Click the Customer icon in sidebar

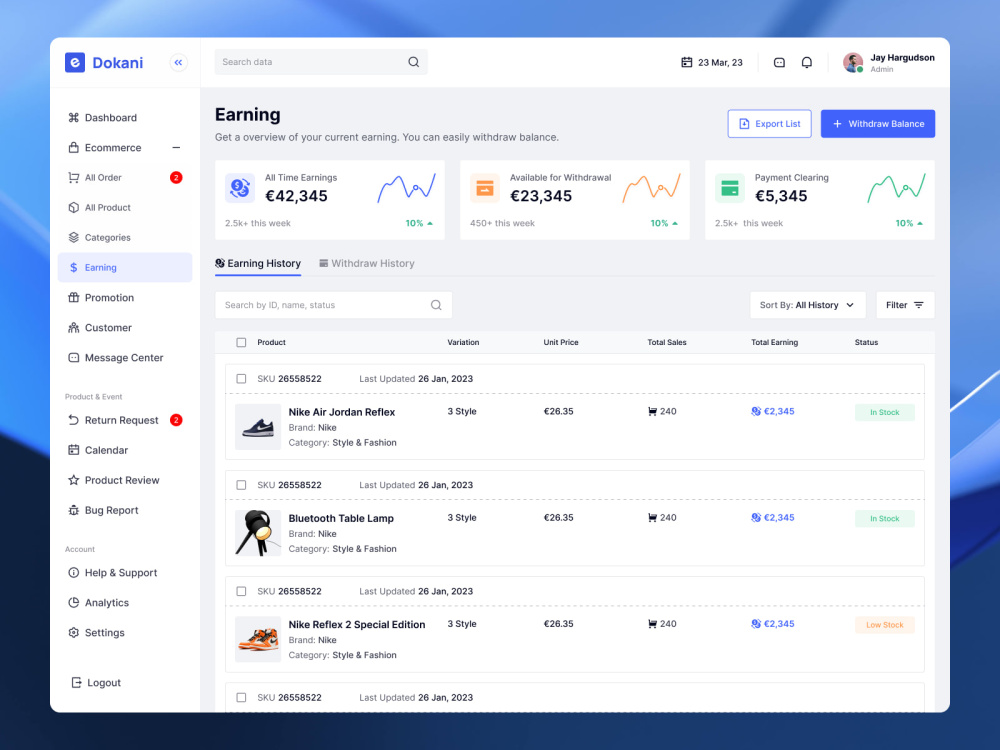(73, 327)
